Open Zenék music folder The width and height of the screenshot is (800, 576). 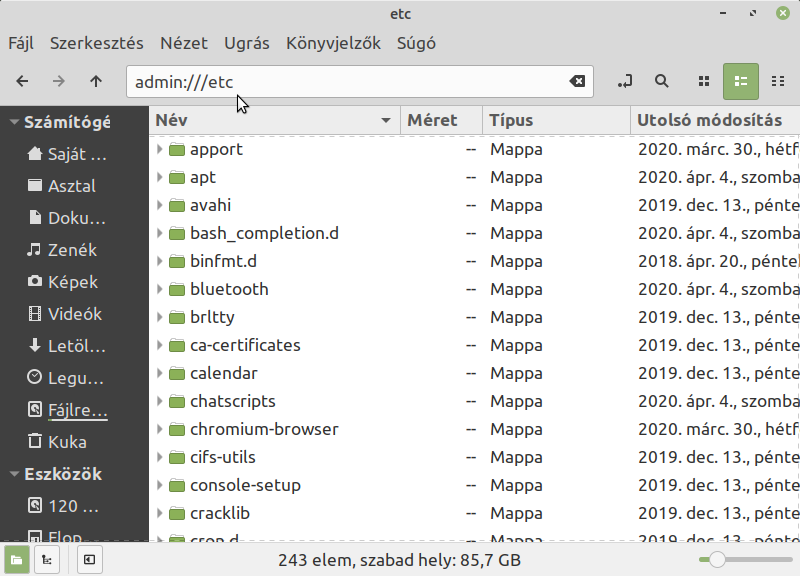62,250
